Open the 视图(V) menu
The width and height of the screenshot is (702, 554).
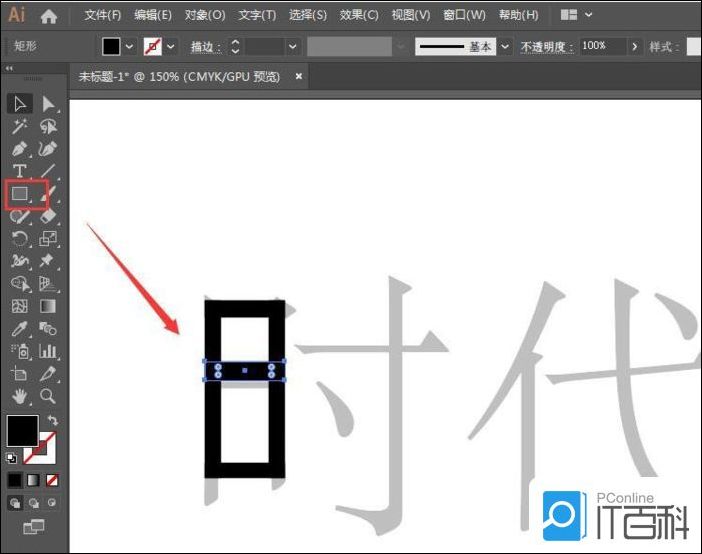point(411,15)
